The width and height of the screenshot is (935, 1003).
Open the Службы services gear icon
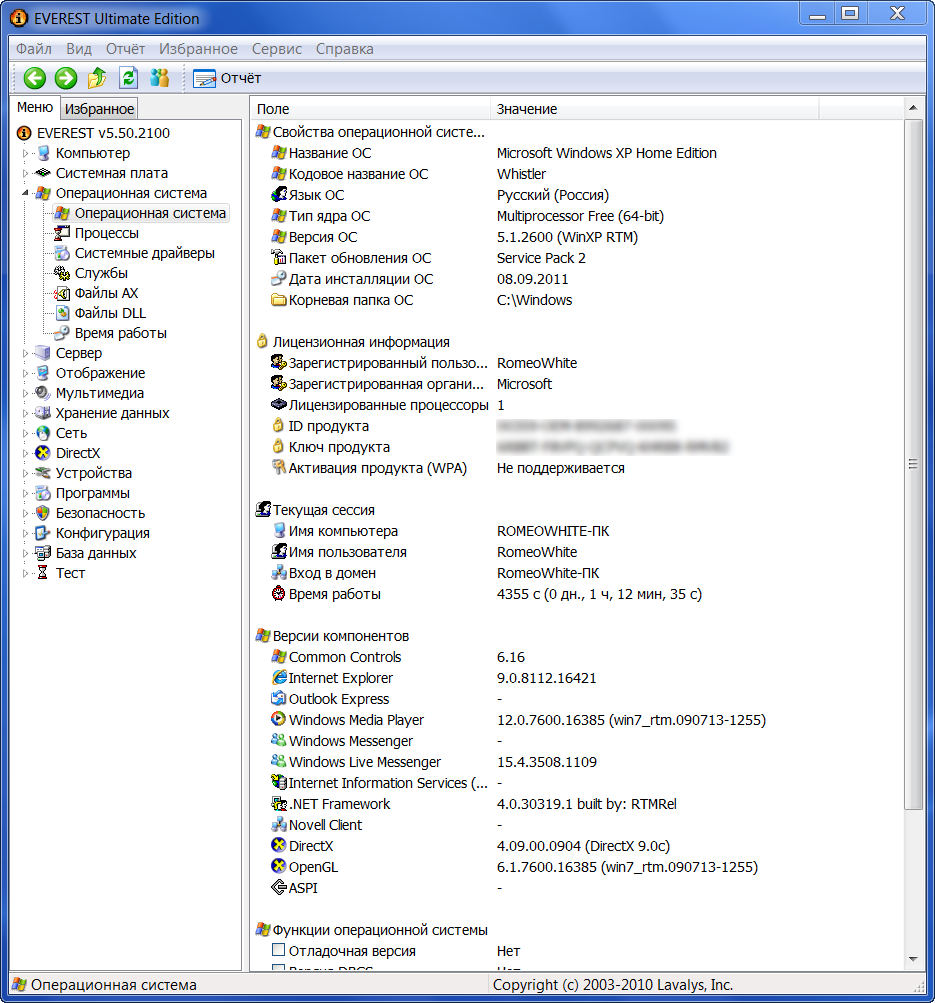coord(62,273)
